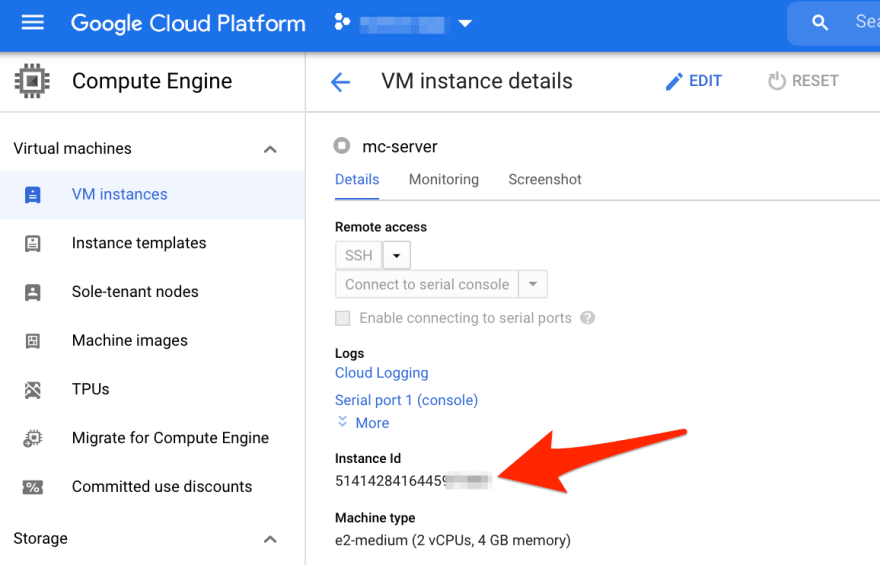This screenshot has width=880, height=565.
Task: Click the Machine type label
Action: click(x=375, y=518)
